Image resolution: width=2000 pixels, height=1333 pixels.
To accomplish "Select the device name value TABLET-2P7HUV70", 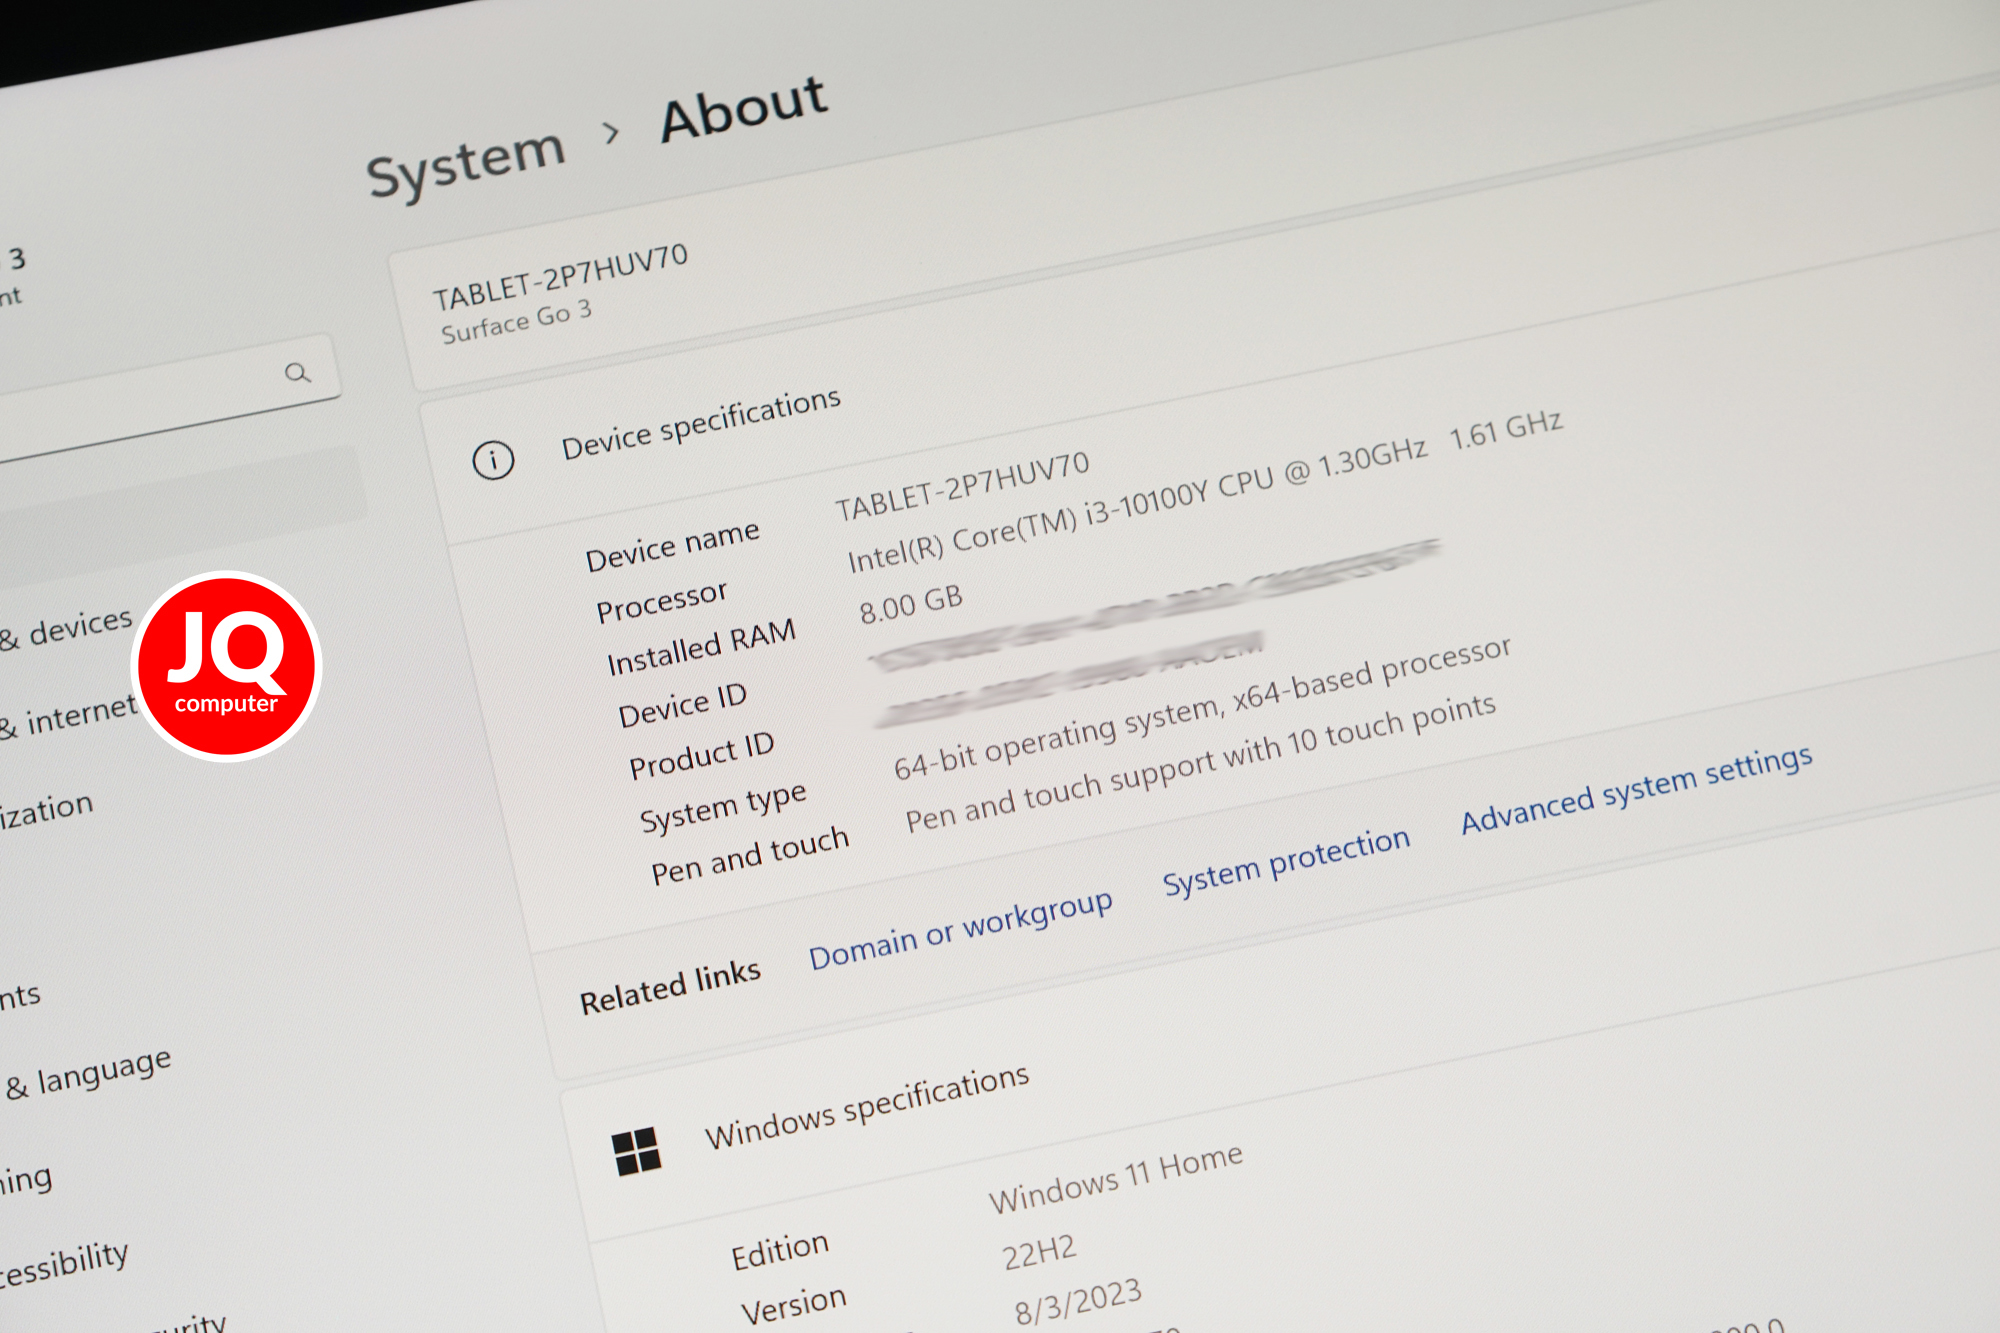I will (x=962, y=486).
